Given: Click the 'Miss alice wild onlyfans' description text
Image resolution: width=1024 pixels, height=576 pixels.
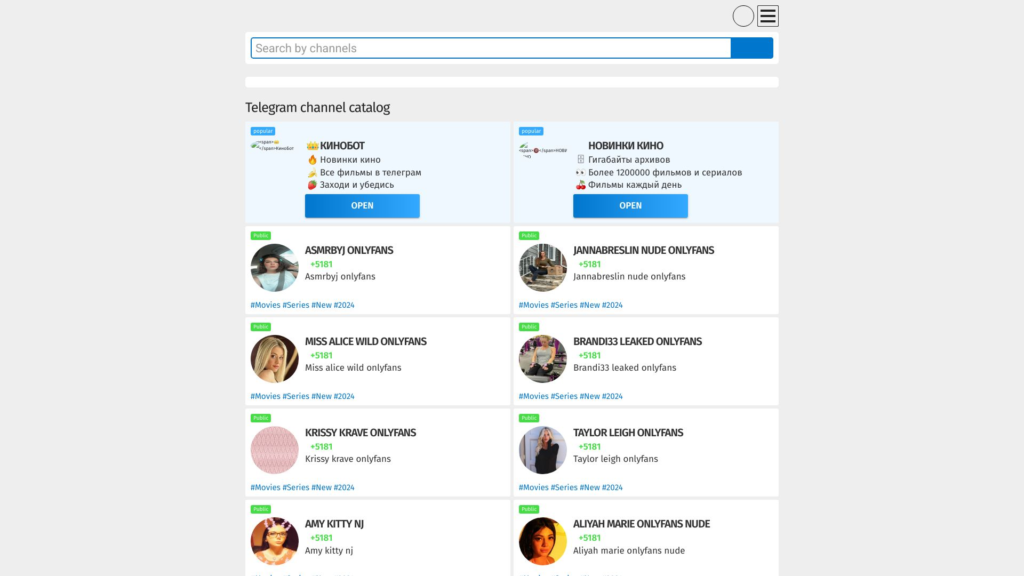Looking at the screenshot, I should pos(353,368).
